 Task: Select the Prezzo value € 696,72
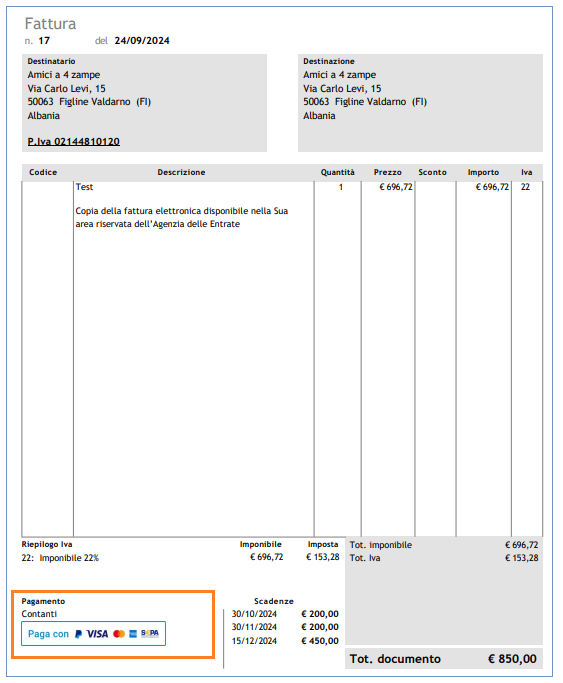[x=396, y=187]
